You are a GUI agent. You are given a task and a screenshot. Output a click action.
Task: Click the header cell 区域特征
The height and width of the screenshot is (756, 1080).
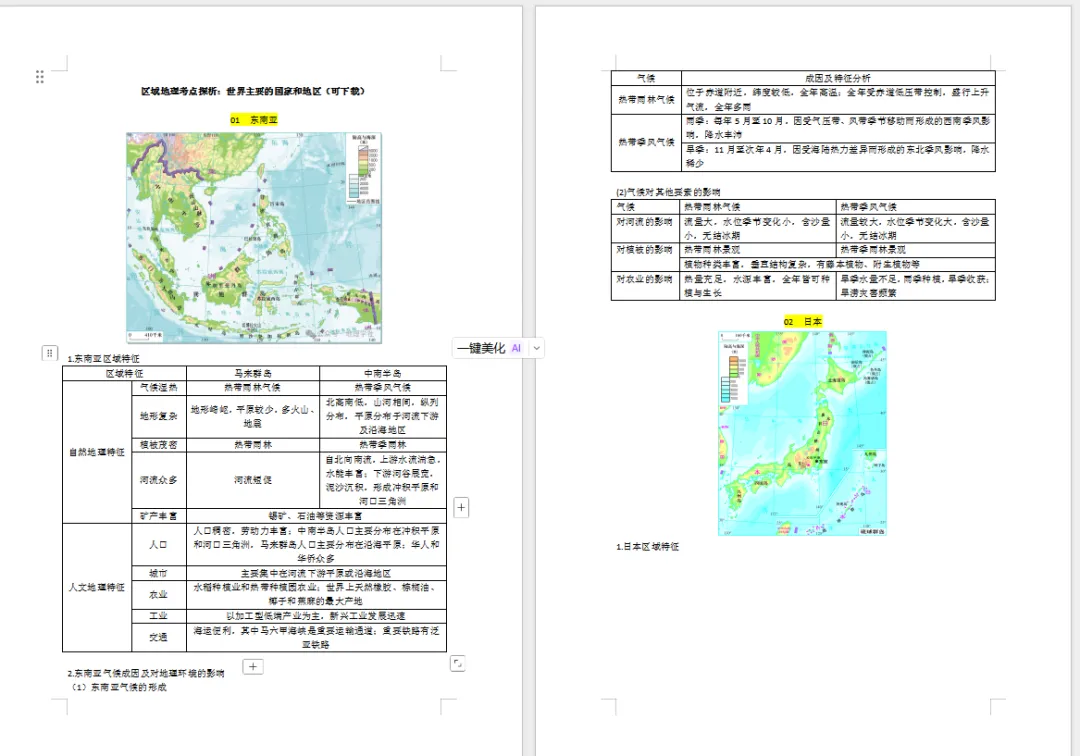point(125,373)
